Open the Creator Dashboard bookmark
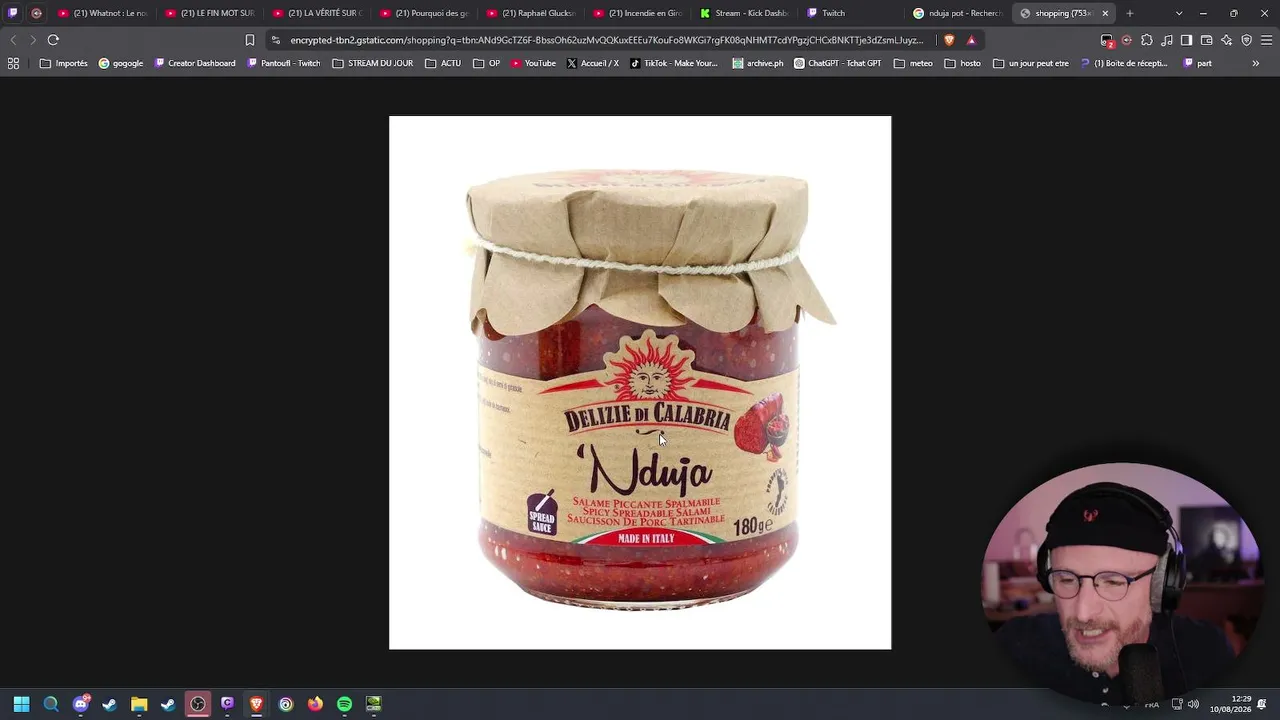Image resolution: width=1280 pixels, height=720 pixels. pos(195,63)
